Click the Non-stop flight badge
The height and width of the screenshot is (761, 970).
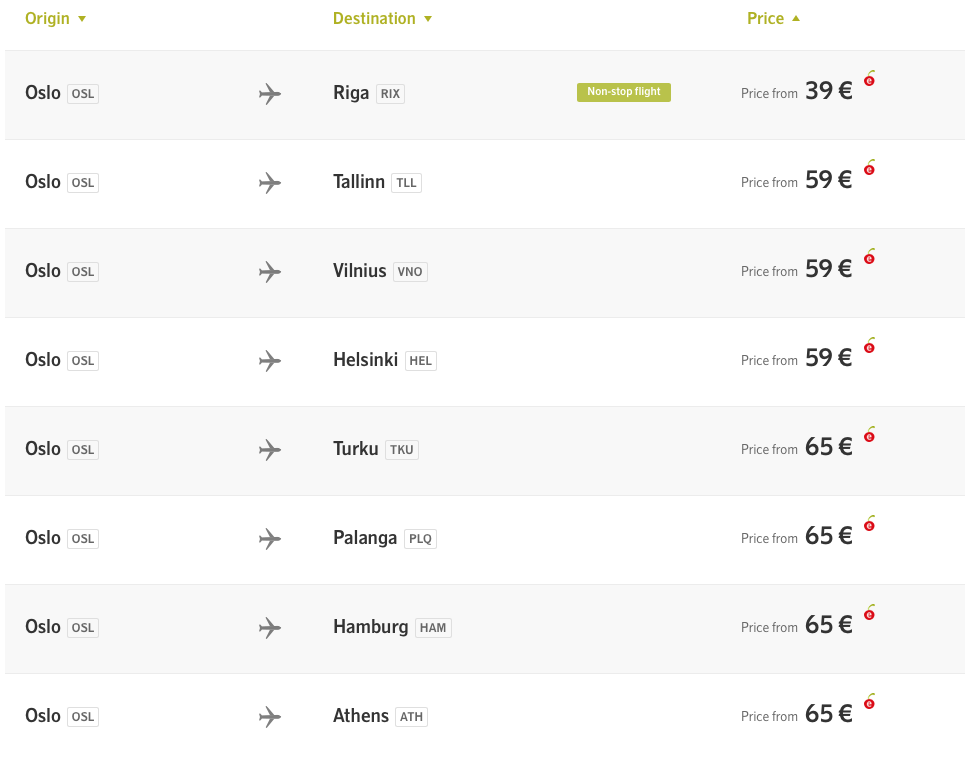click(624, 92)
